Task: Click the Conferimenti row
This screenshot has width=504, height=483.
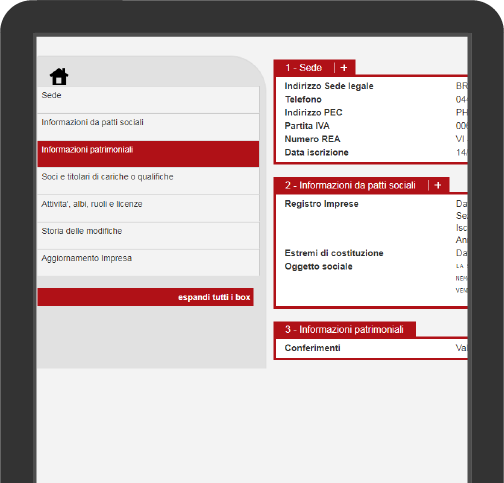Action: (372, 348)
